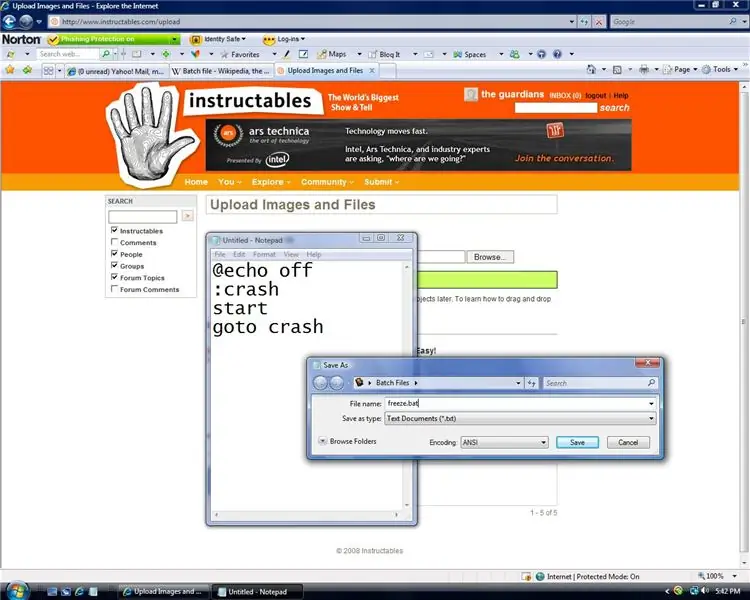
Task: Click the Browse... upload button
Action: click(x=490, y=257)
